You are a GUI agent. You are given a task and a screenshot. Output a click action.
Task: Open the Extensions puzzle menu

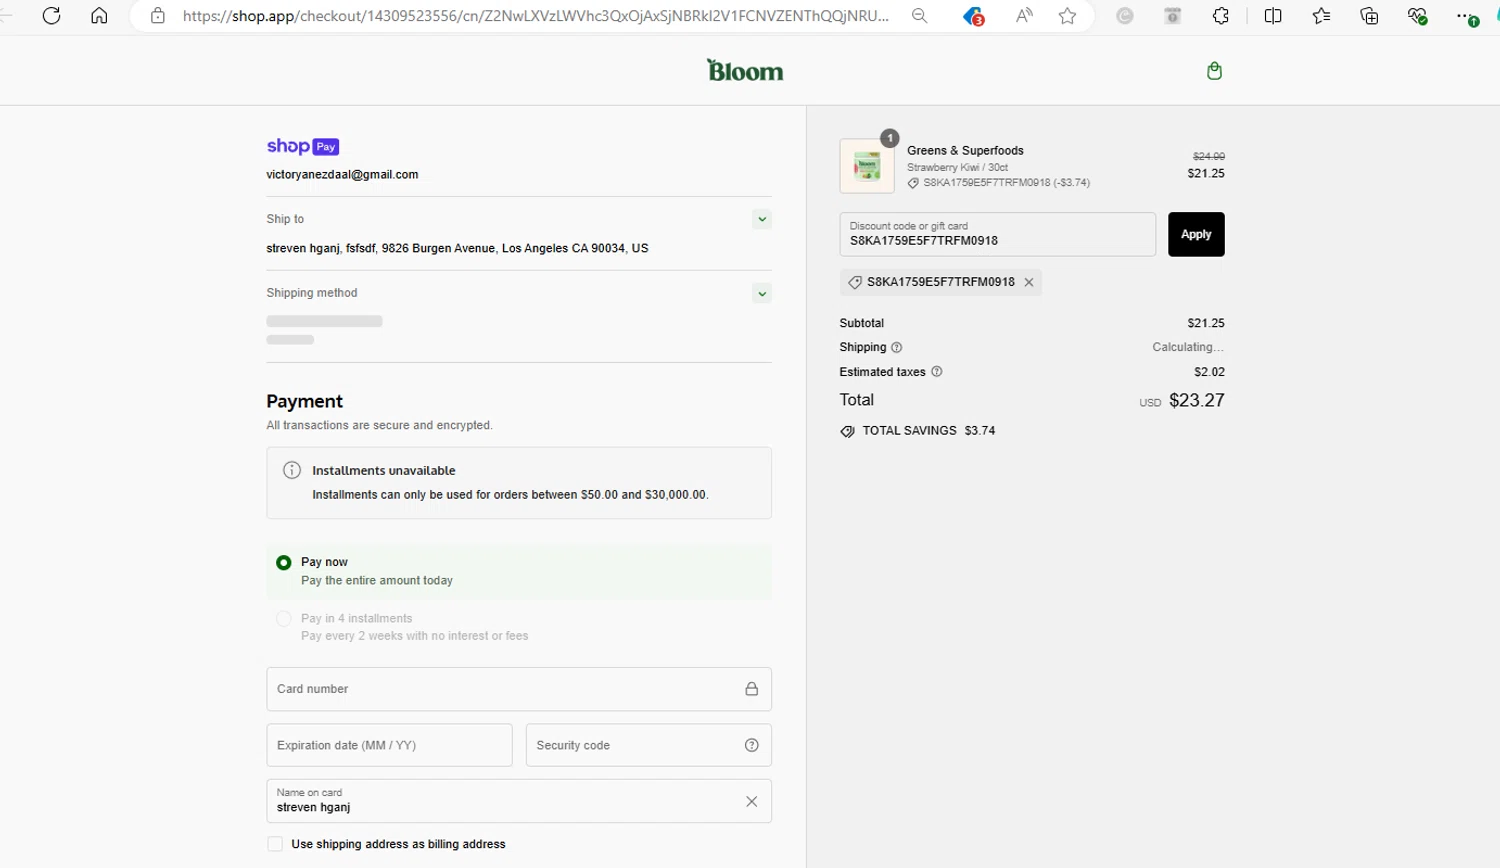pyautogui.click(x=1221, y=16)
